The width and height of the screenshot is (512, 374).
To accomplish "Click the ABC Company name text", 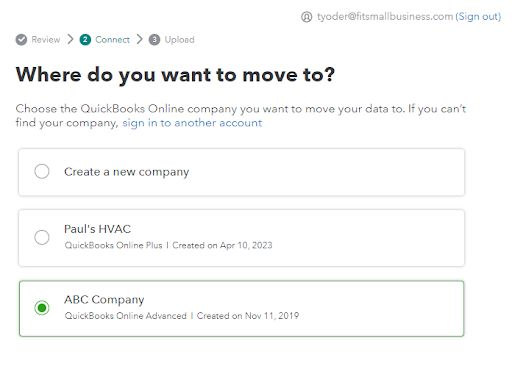I will pos(104,300).
